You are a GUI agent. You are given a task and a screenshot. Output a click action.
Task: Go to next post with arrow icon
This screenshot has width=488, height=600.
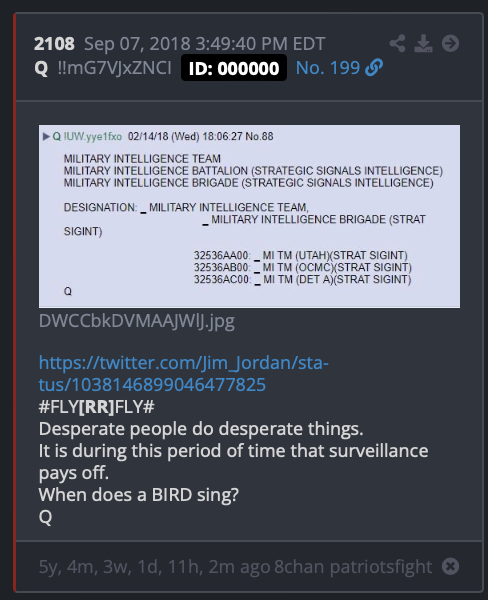coord(450,43)
